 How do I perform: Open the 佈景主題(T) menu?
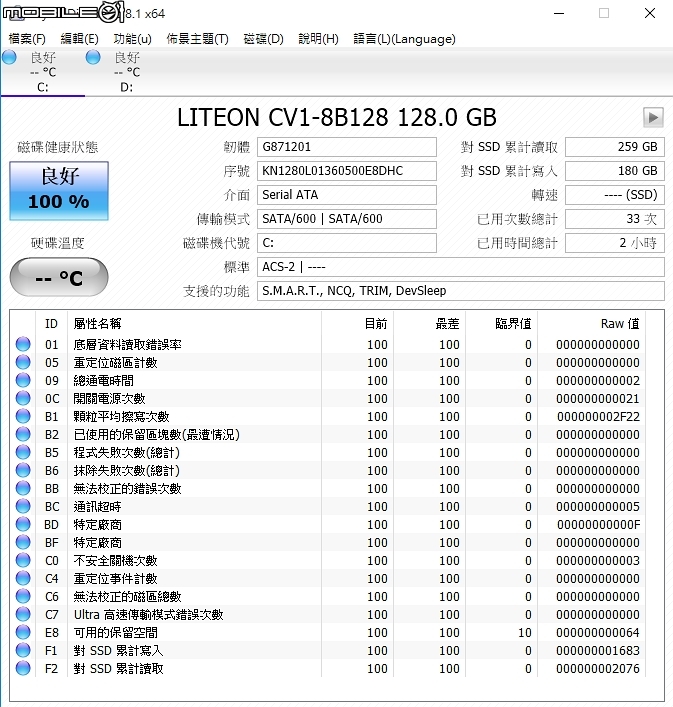(x=197, y=39)
